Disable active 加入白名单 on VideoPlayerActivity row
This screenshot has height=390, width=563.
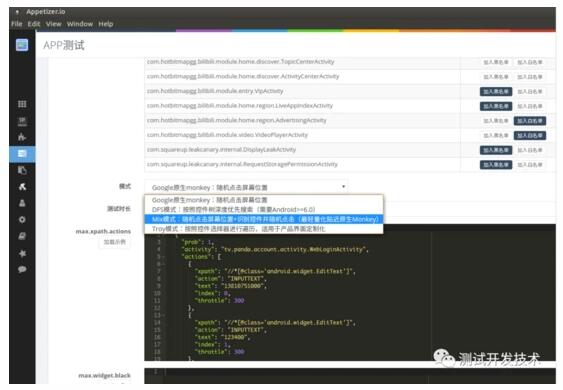[x=530, y=135]
